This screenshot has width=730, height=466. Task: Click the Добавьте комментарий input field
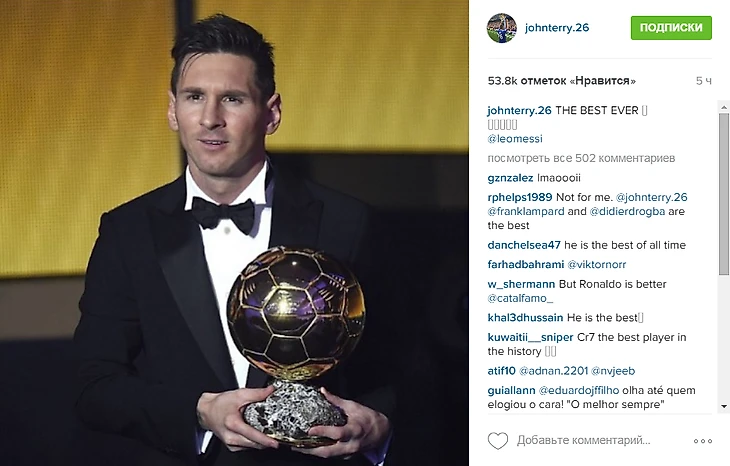601,440
